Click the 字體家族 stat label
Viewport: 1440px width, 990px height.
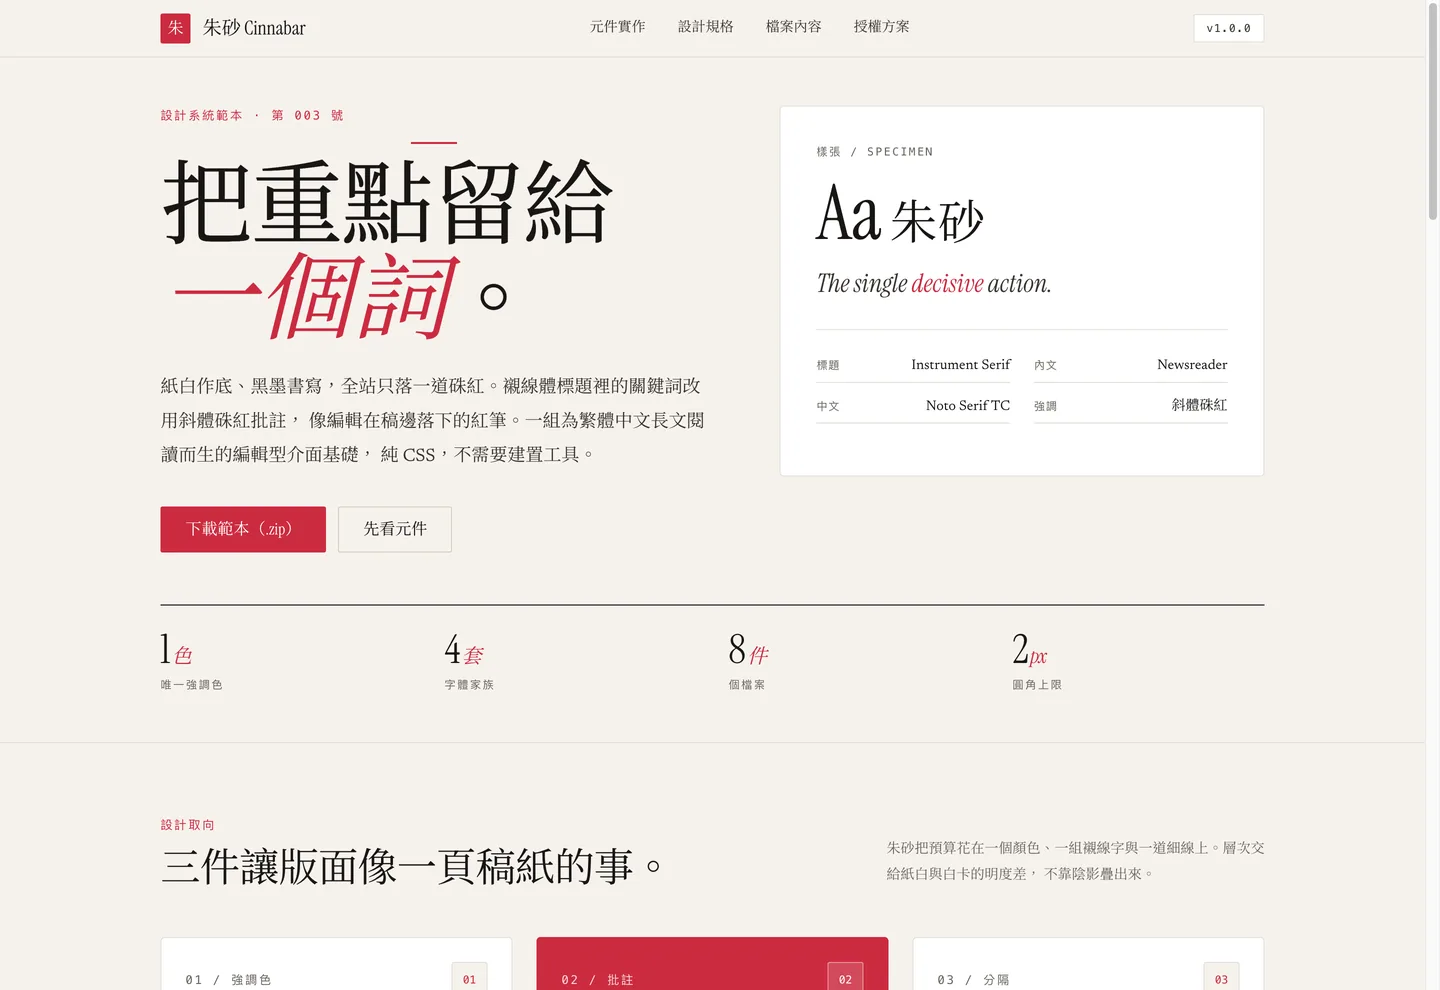pyautogui.click(x=469, y=685)
